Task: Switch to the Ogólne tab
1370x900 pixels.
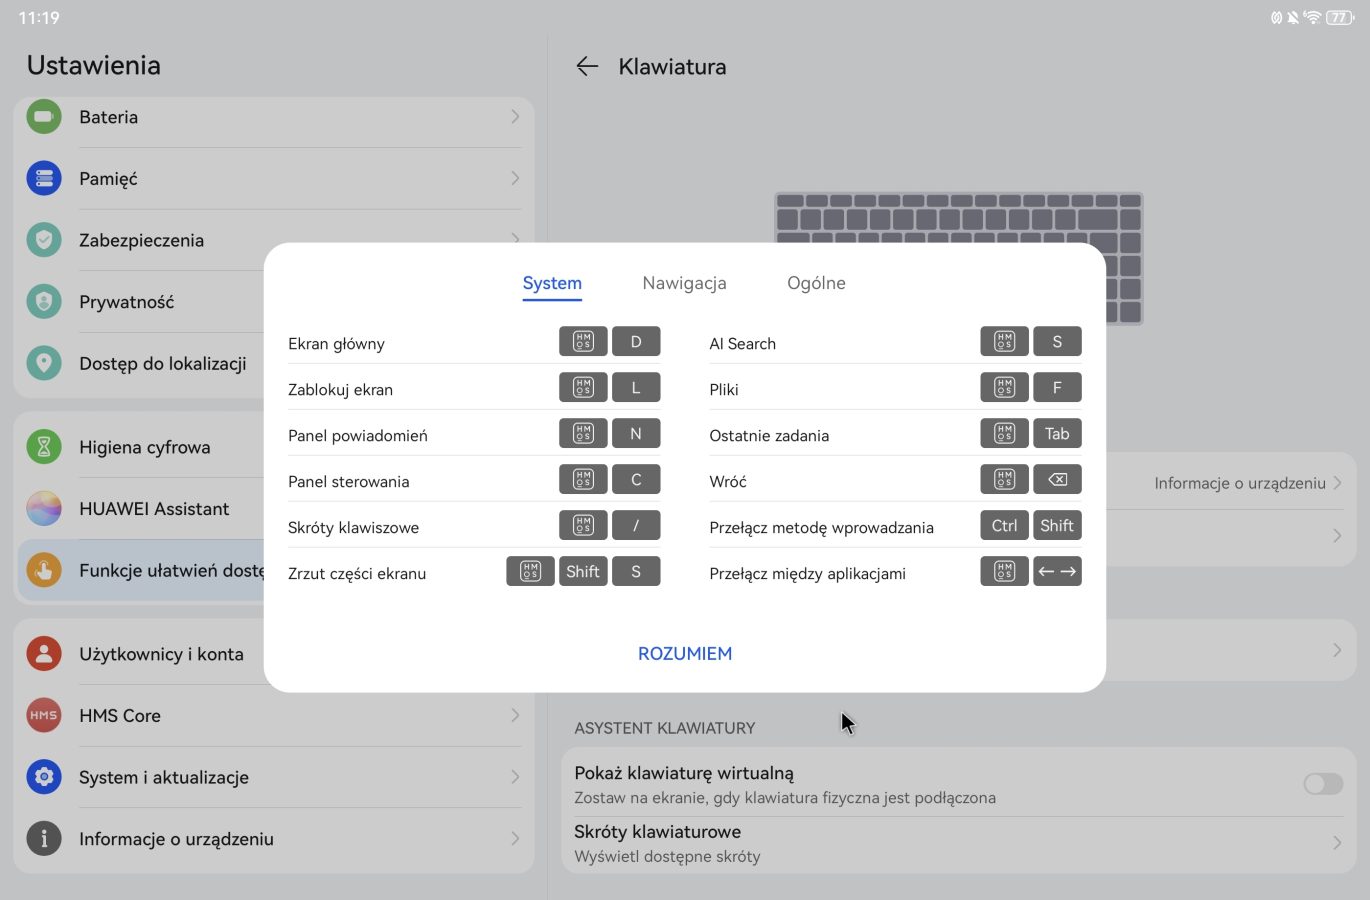Action: [816, 283]
